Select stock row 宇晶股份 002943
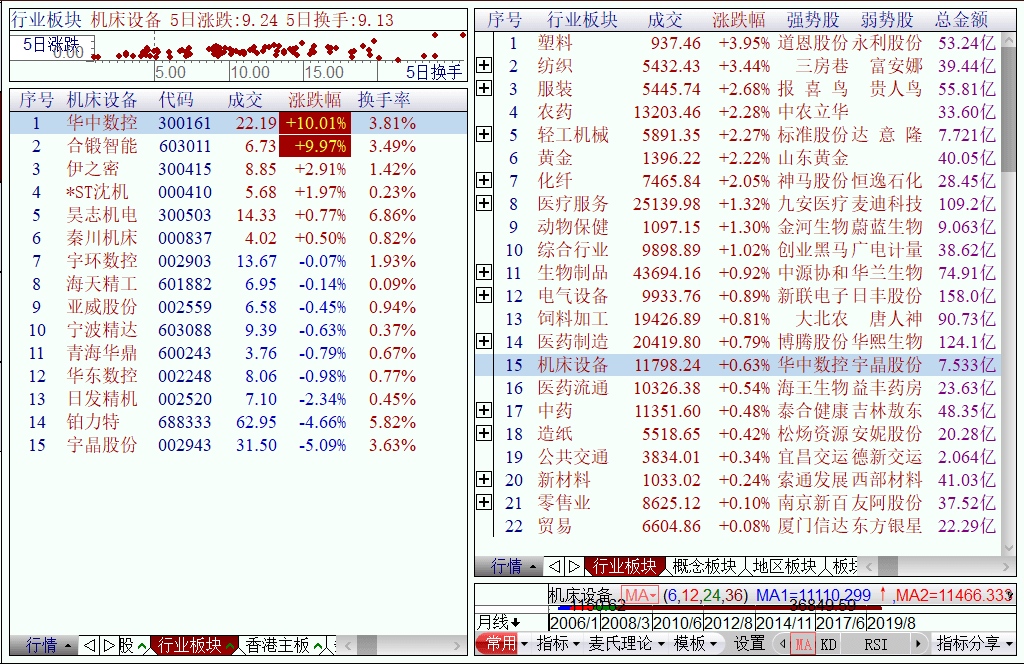This screenshot has width=1024, height=664. coord(238,445)
